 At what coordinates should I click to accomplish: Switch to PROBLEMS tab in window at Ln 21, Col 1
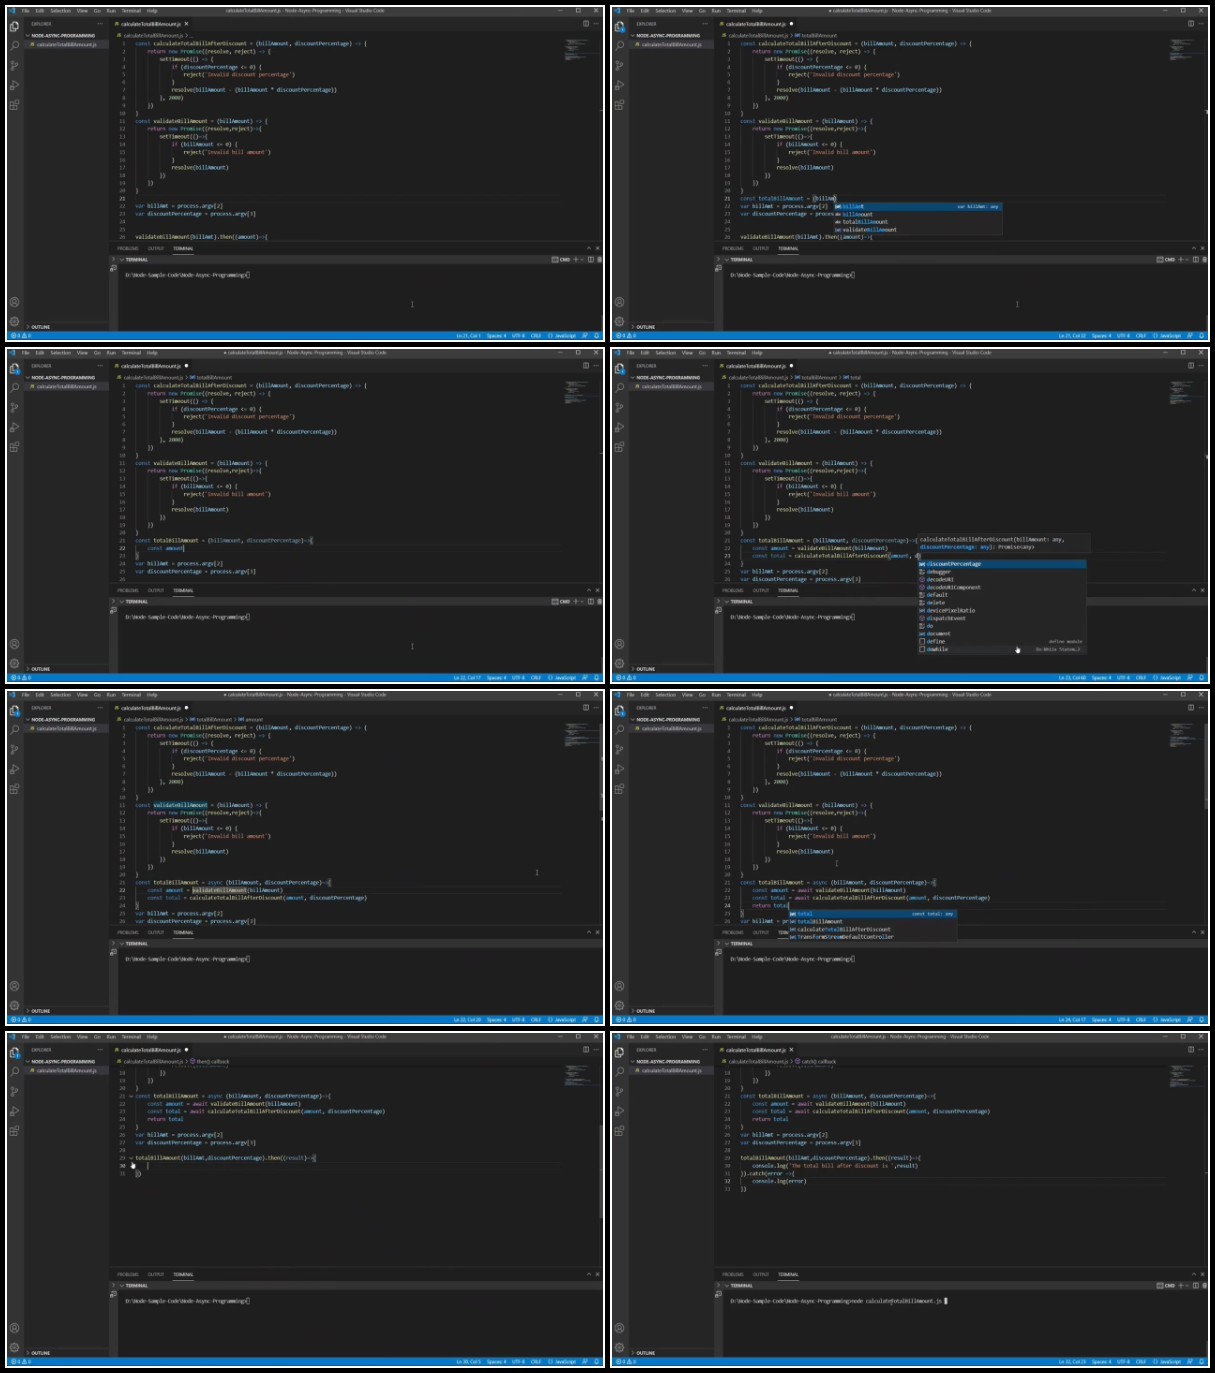coord(128,248)
